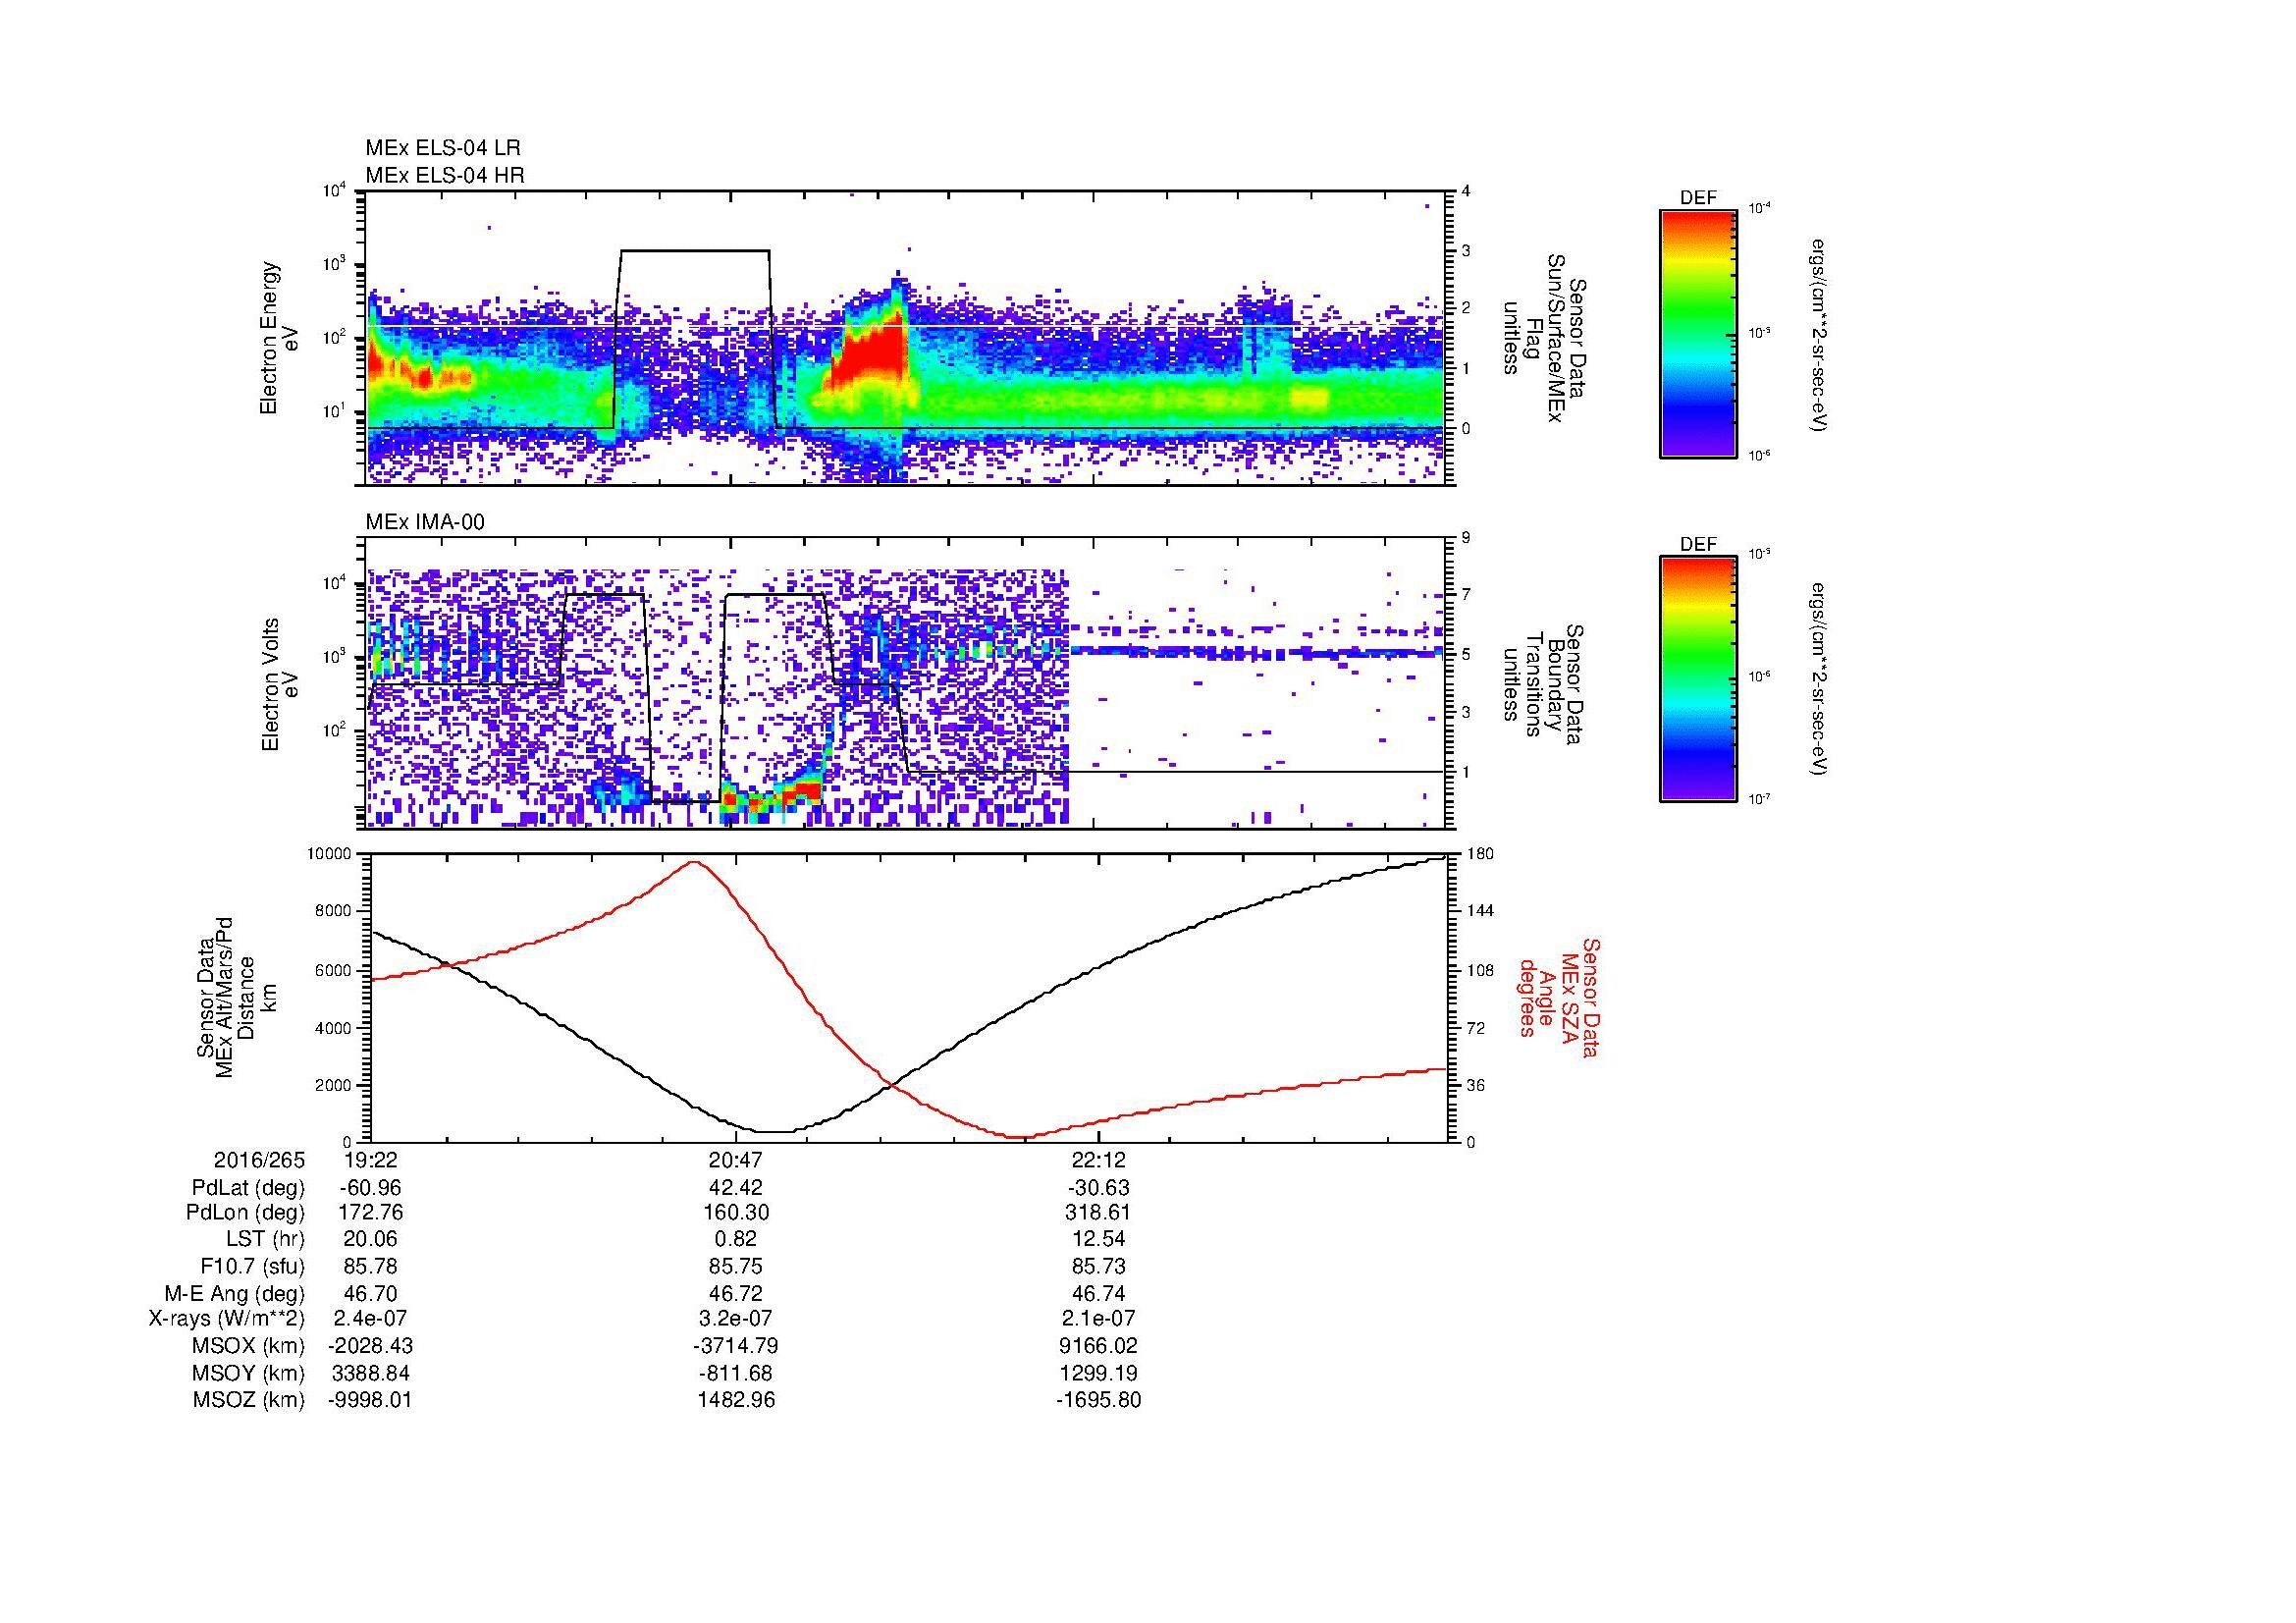Click the '144' SZA axis tick label
The image size is (2296, 1623).
pyautogui.click(x=1479, y=911)
